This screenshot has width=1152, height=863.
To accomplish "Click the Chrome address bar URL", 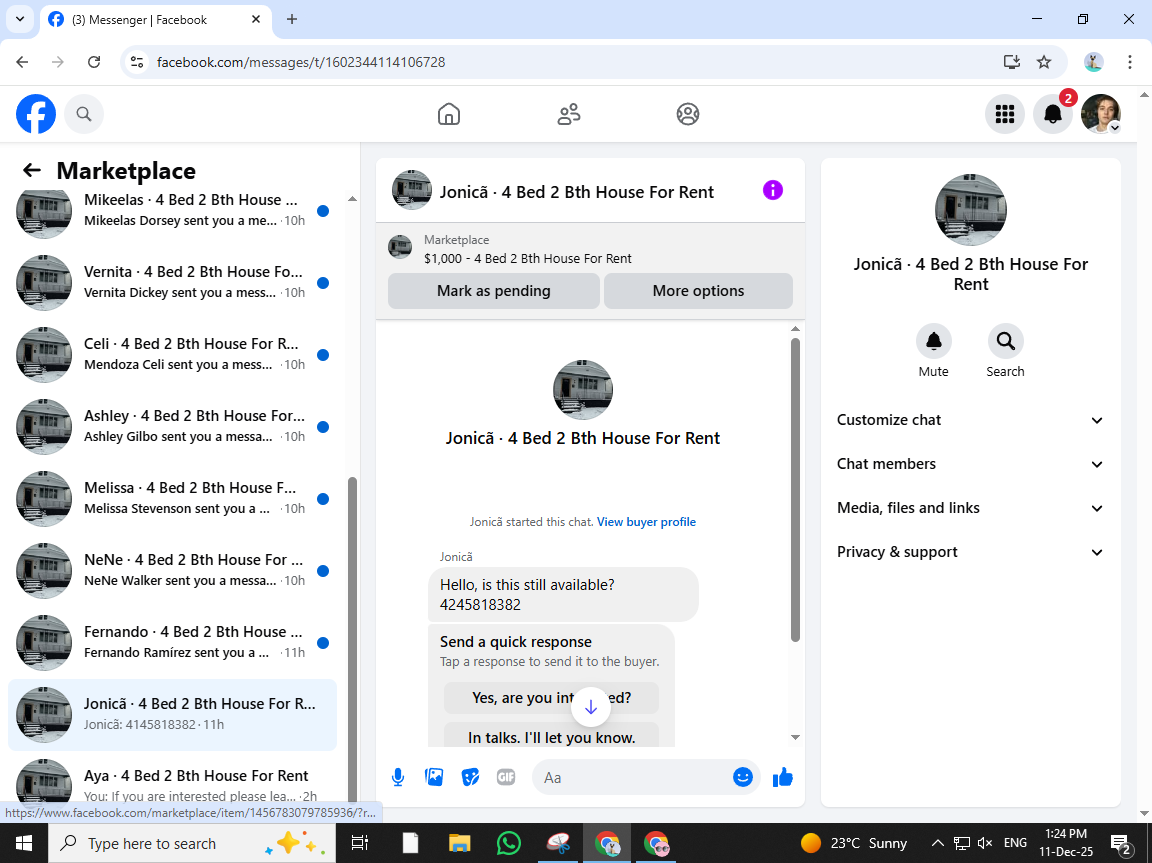I will [x=301, y=62].
